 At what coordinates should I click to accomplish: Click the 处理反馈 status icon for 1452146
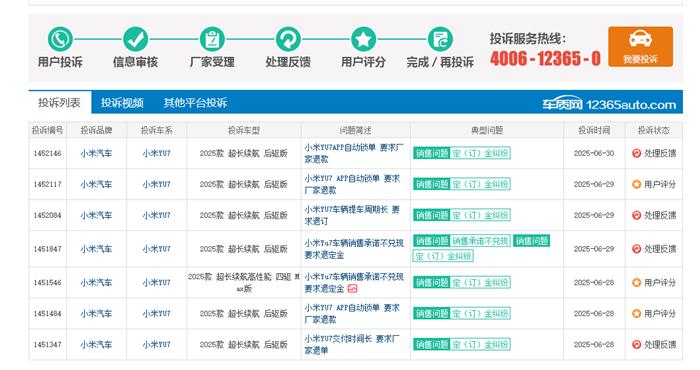[x=637, y=153]
